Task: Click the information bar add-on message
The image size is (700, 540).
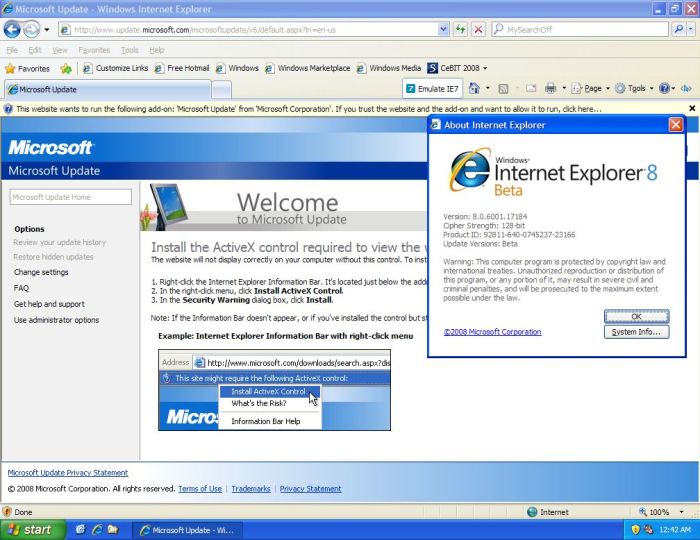Action: [x=308, y=109]
